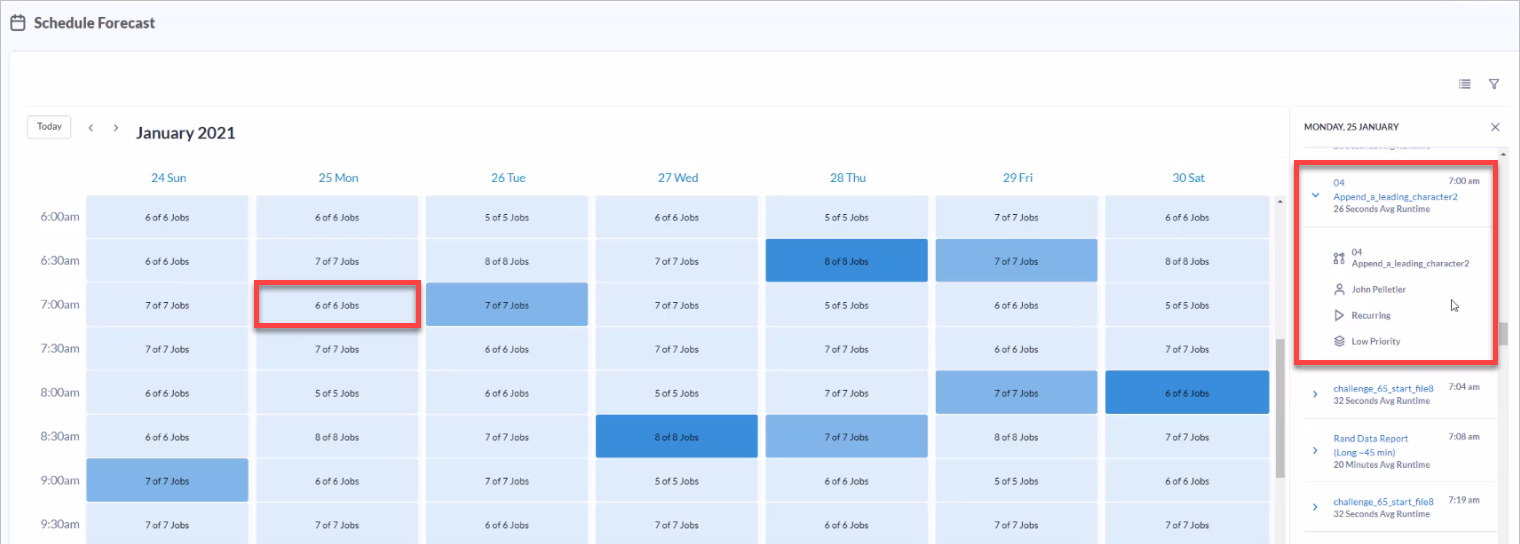Select the 6:30am Saturday 8 of 8 Jobs cell
The height and width of the screenshot is (544, 1520).
click(1187, 261)
